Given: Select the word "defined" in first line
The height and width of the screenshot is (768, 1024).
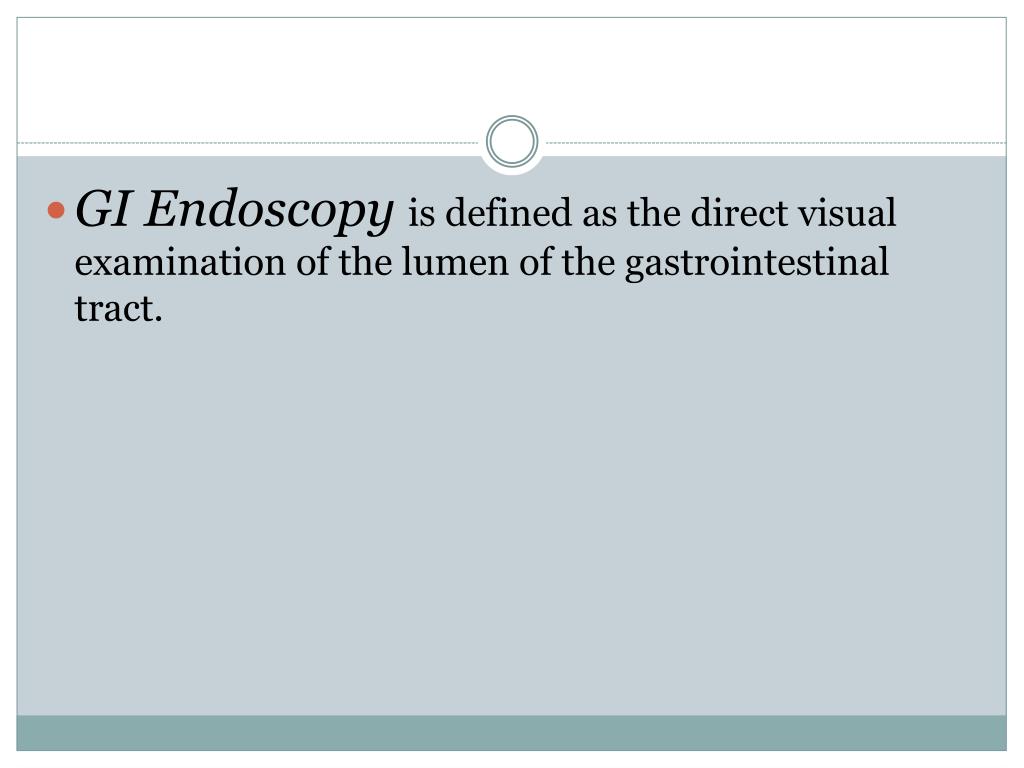Looking at the screenshot, I should pos(508,213).
